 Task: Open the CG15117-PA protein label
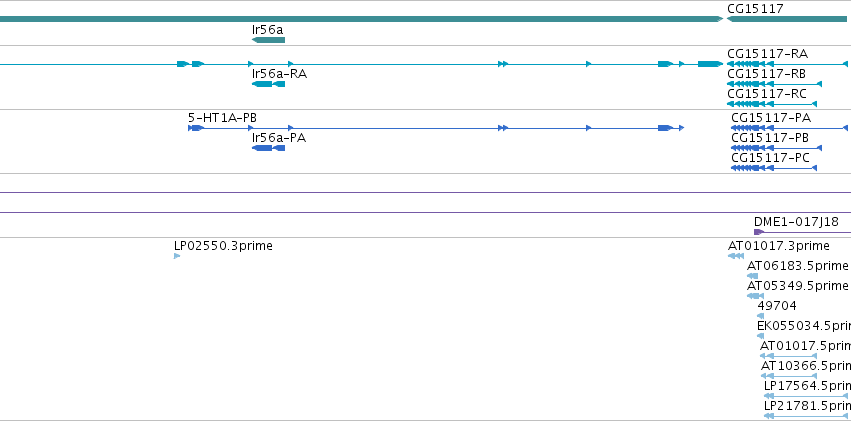[771, 118]
